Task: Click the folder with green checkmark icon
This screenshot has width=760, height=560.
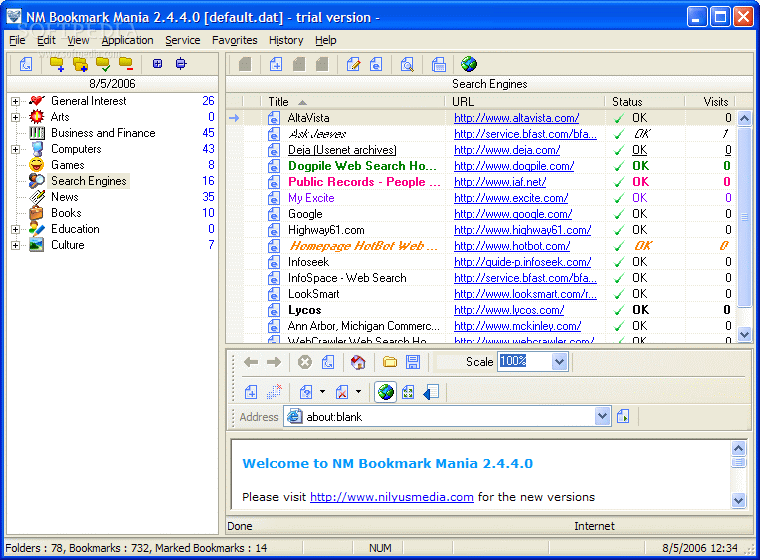Action: 103,64
